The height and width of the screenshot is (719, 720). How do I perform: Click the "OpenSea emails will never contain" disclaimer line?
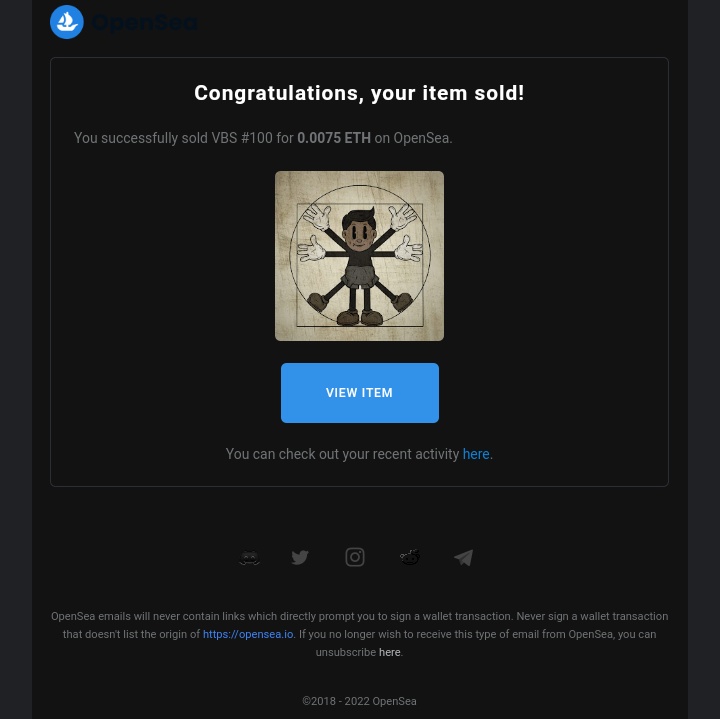point(360,616)
